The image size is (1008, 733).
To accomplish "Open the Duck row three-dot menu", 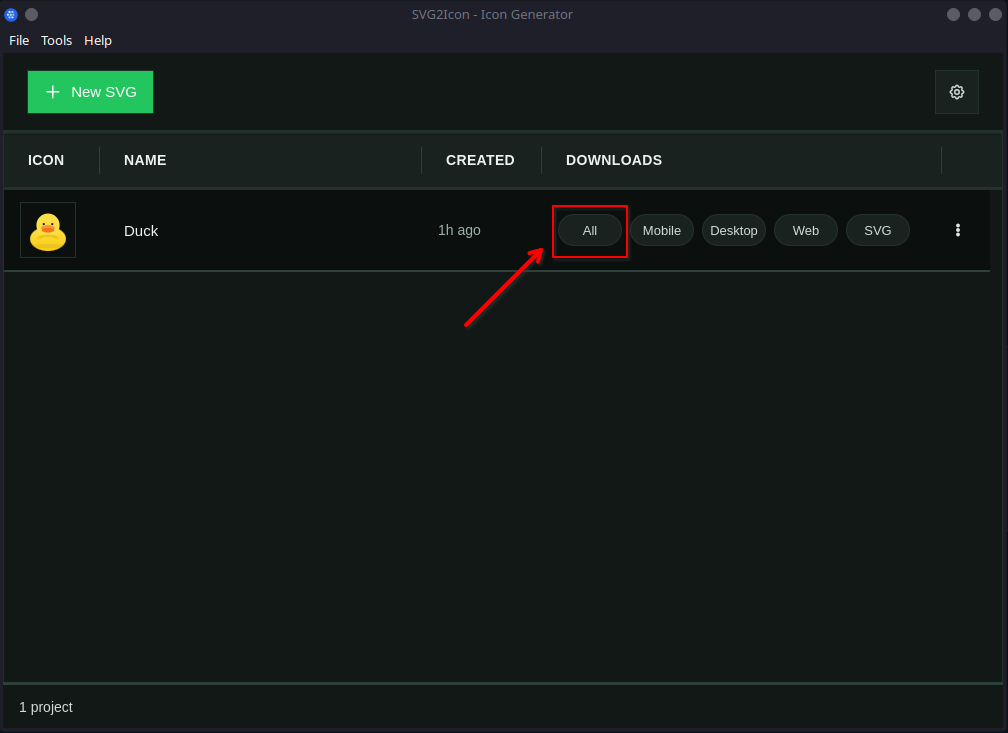I will pyautogui.click(x=957, y=230).
